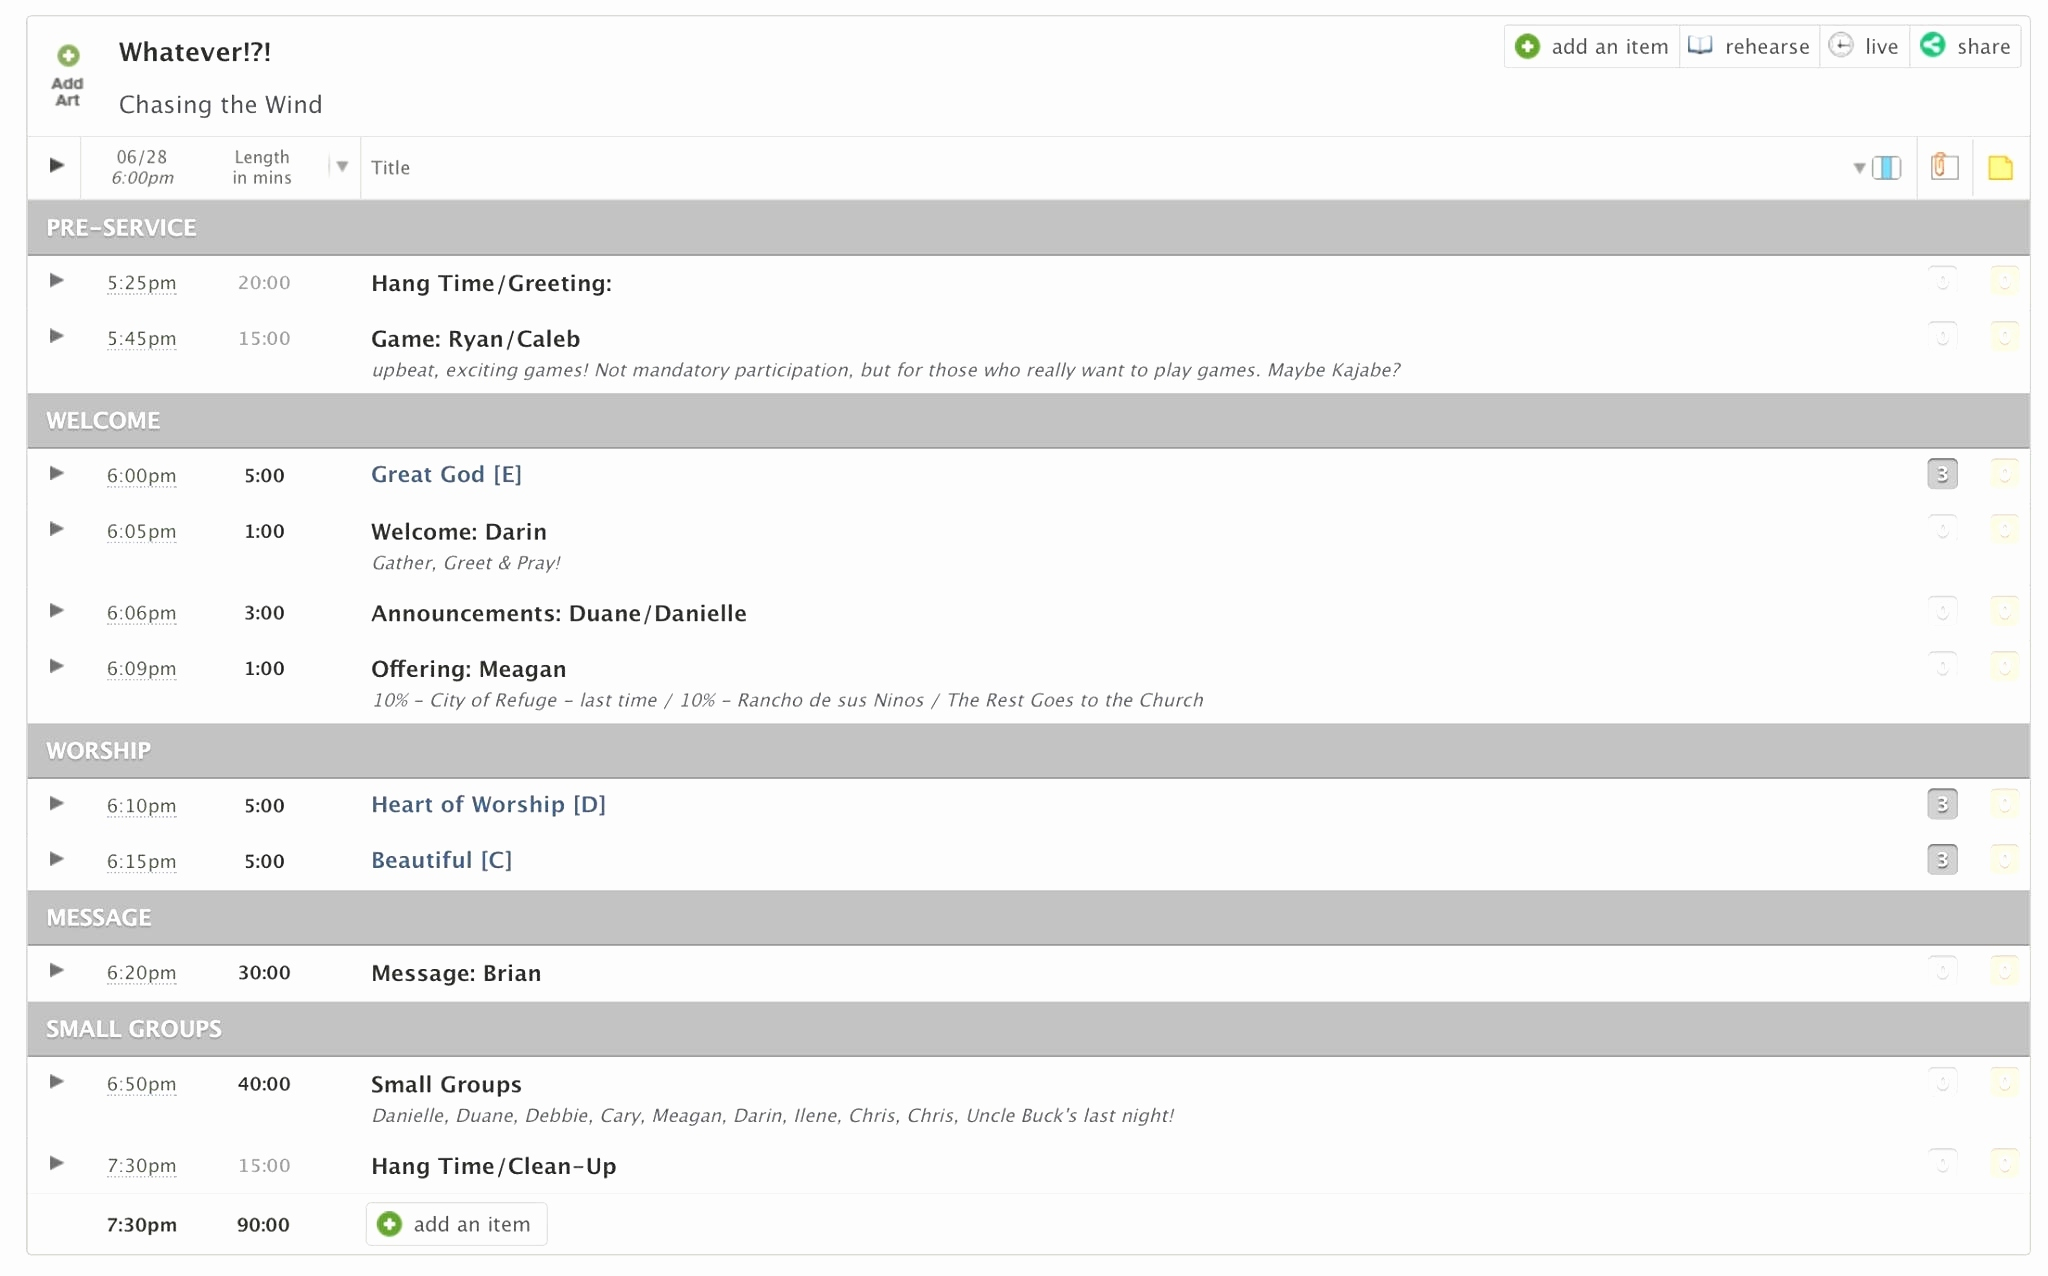Share the service plan
This screenshot has height=1276, width=2048.
tap(1966, 47)
